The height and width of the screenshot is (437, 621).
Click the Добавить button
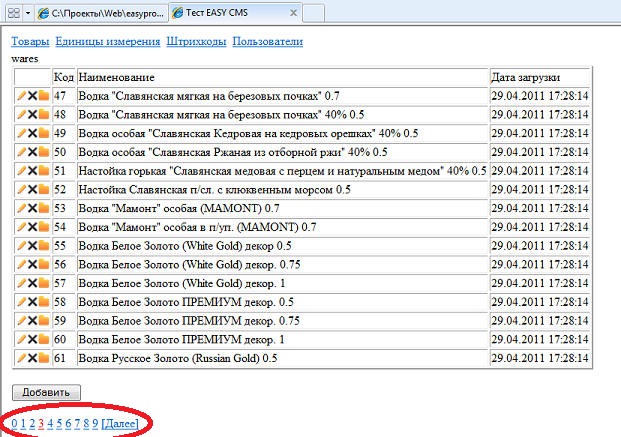pyautogui.click(x=46, y=392)
